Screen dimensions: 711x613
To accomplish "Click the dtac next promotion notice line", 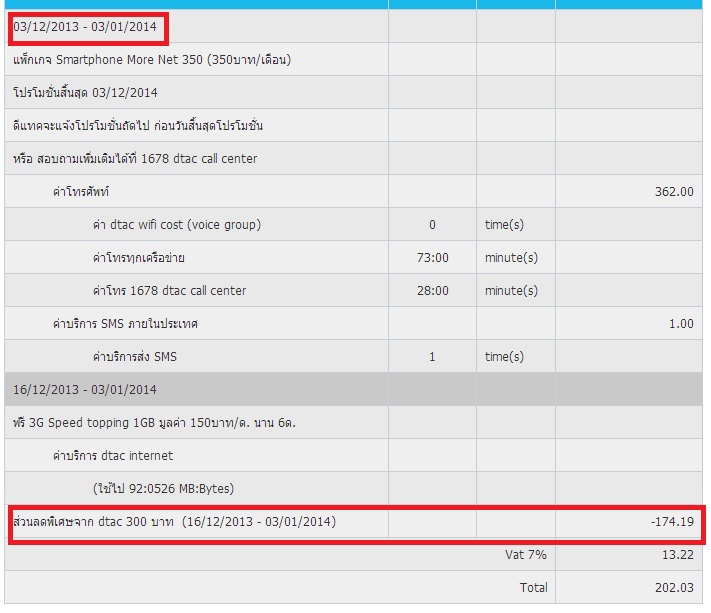I will coord(138,126).
